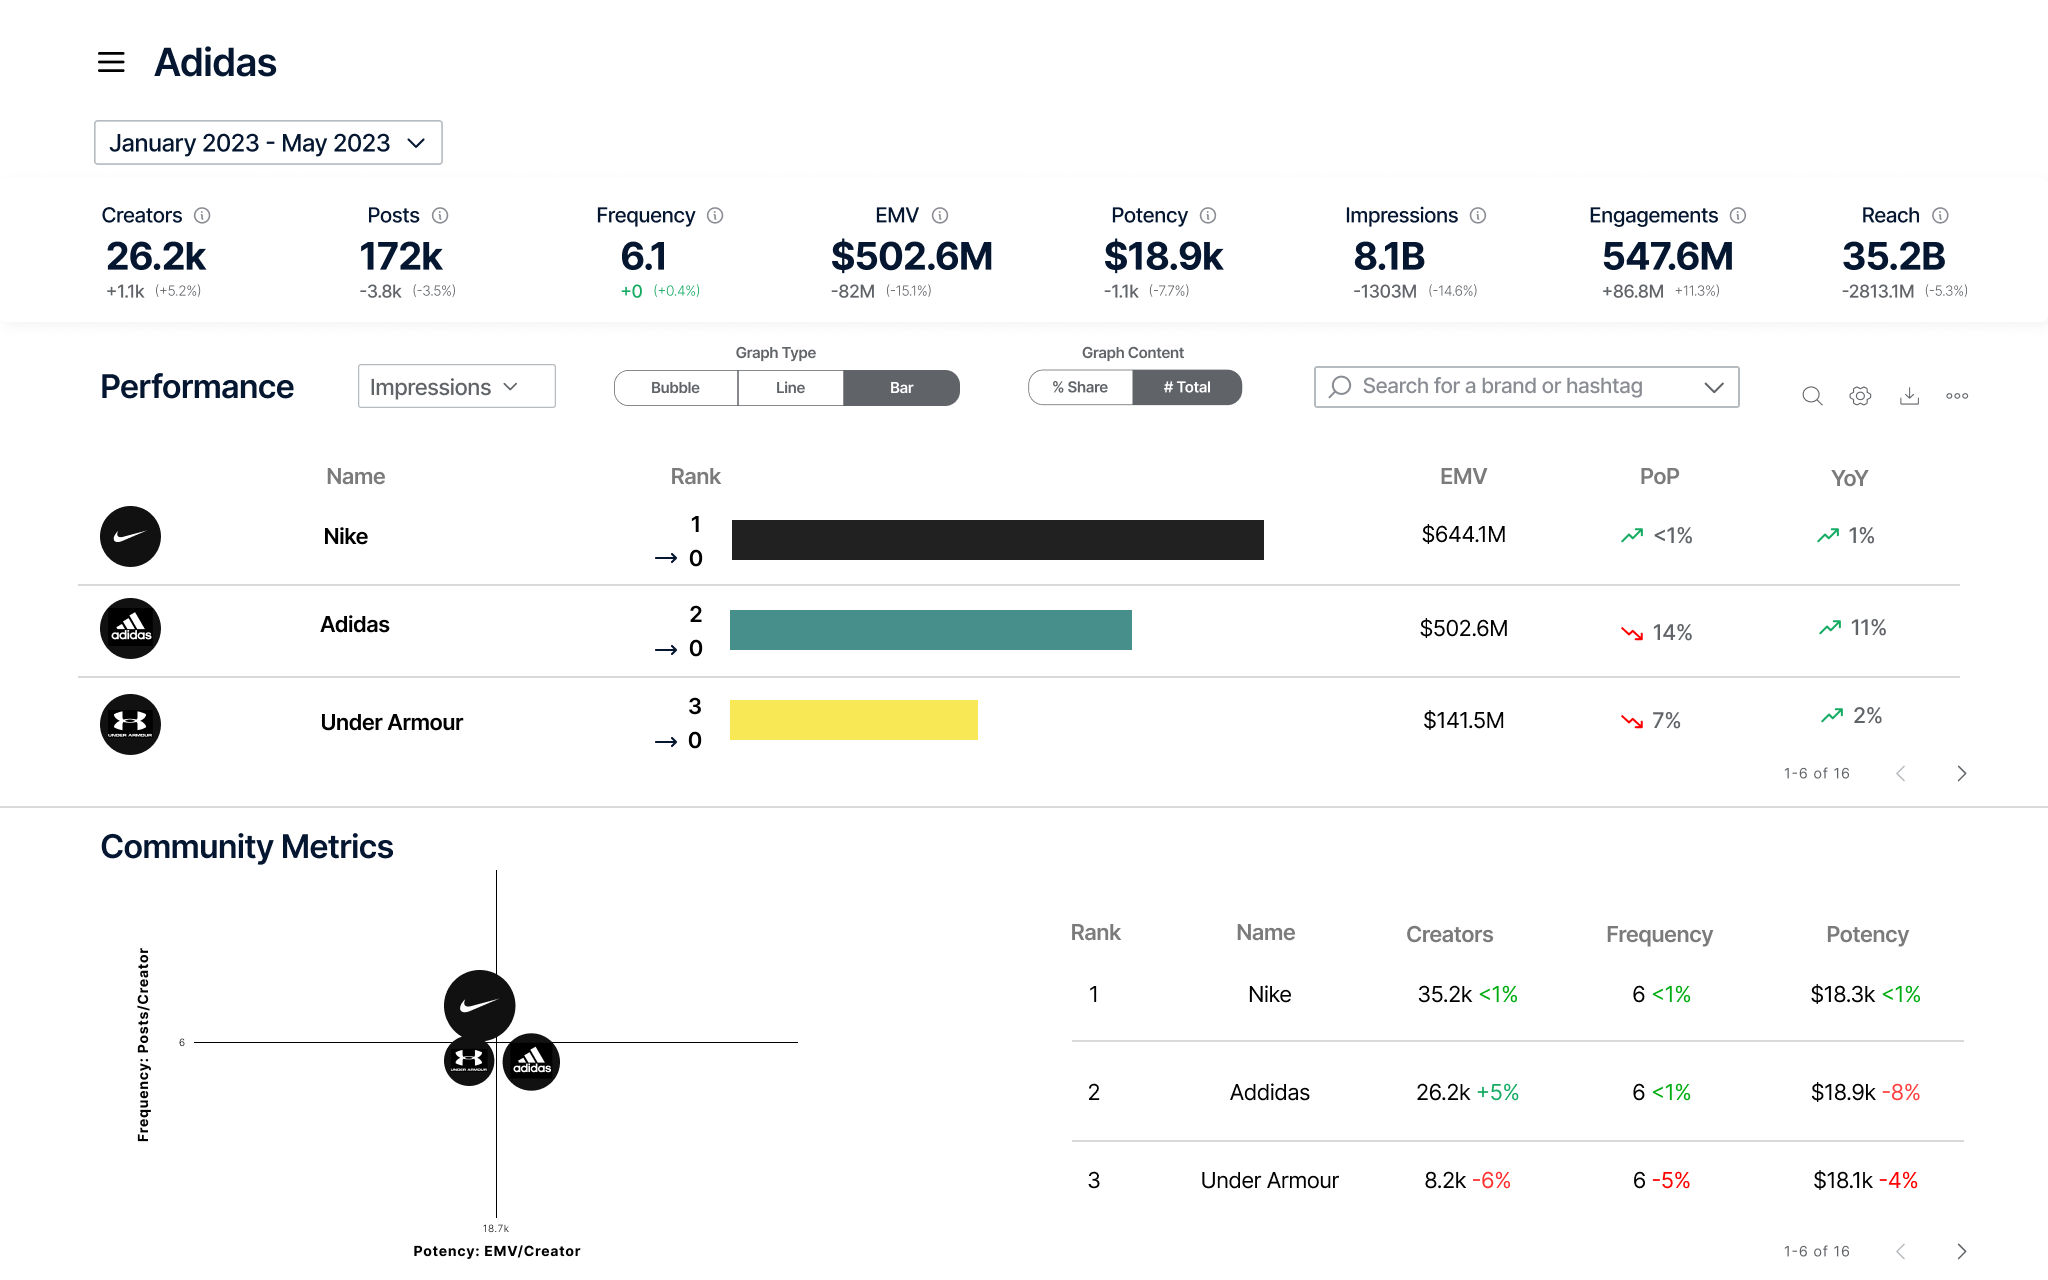Image resolution: width=2048 pixels, height=1280 pixels.
Task: Sort Performance table by PoP header
Action: [1659, 477]
